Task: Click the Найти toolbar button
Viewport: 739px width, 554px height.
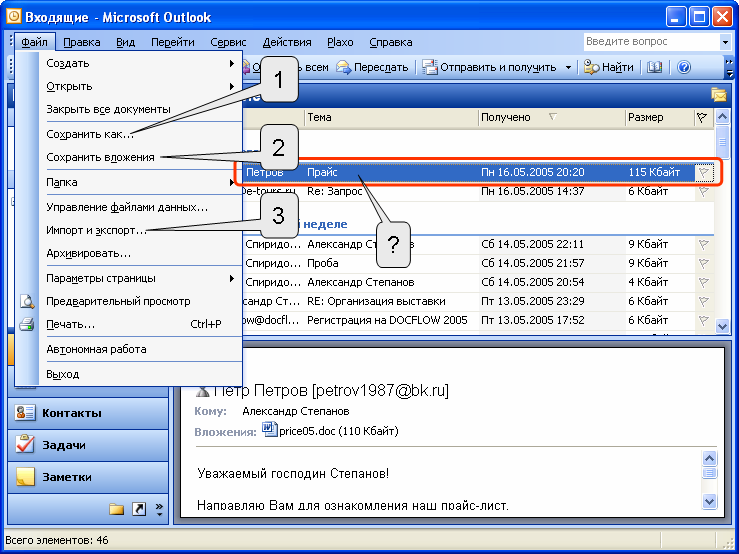Action: pos(608,67)
